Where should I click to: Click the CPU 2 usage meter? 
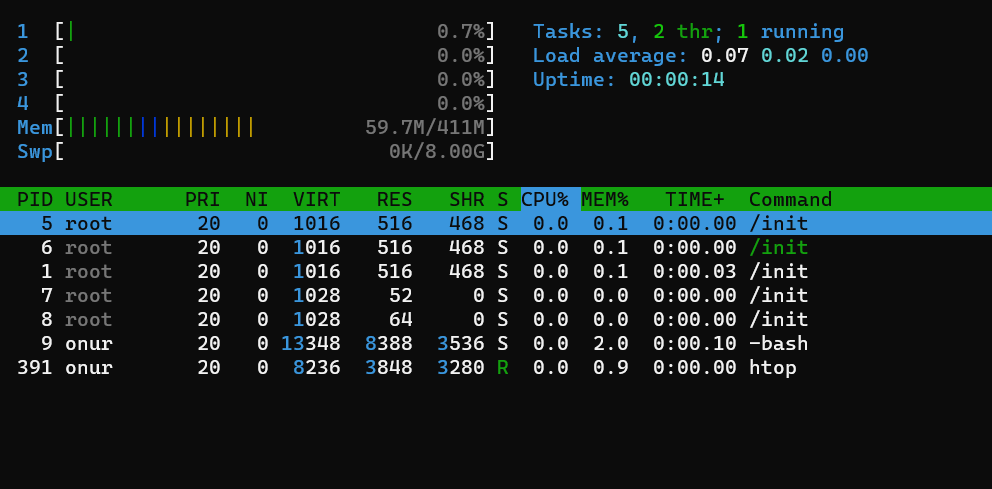click(256, 55)
